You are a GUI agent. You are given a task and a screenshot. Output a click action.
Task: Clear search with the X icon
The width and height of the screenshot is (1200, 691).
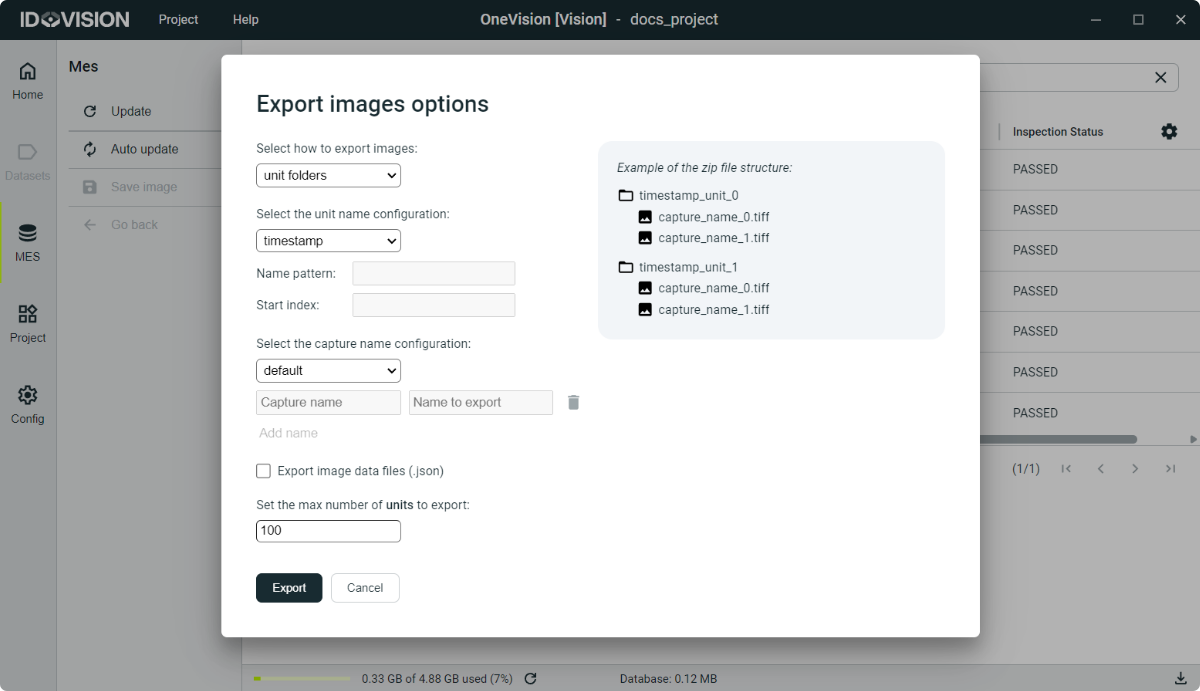(1160, 77)
